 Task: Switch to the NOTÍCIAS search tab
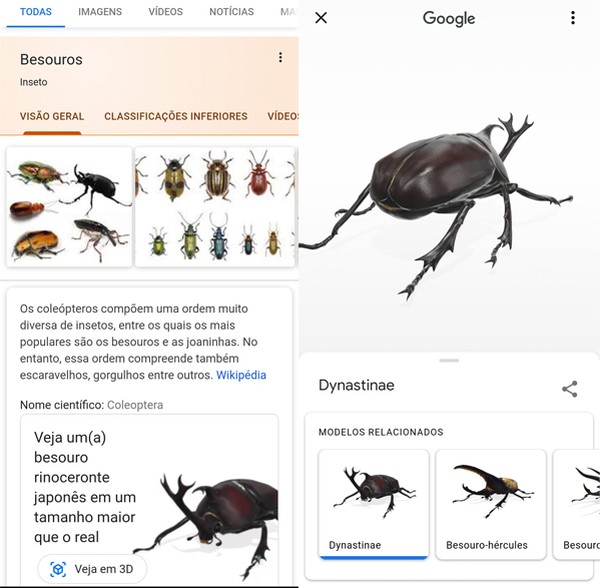pos(231,12)
